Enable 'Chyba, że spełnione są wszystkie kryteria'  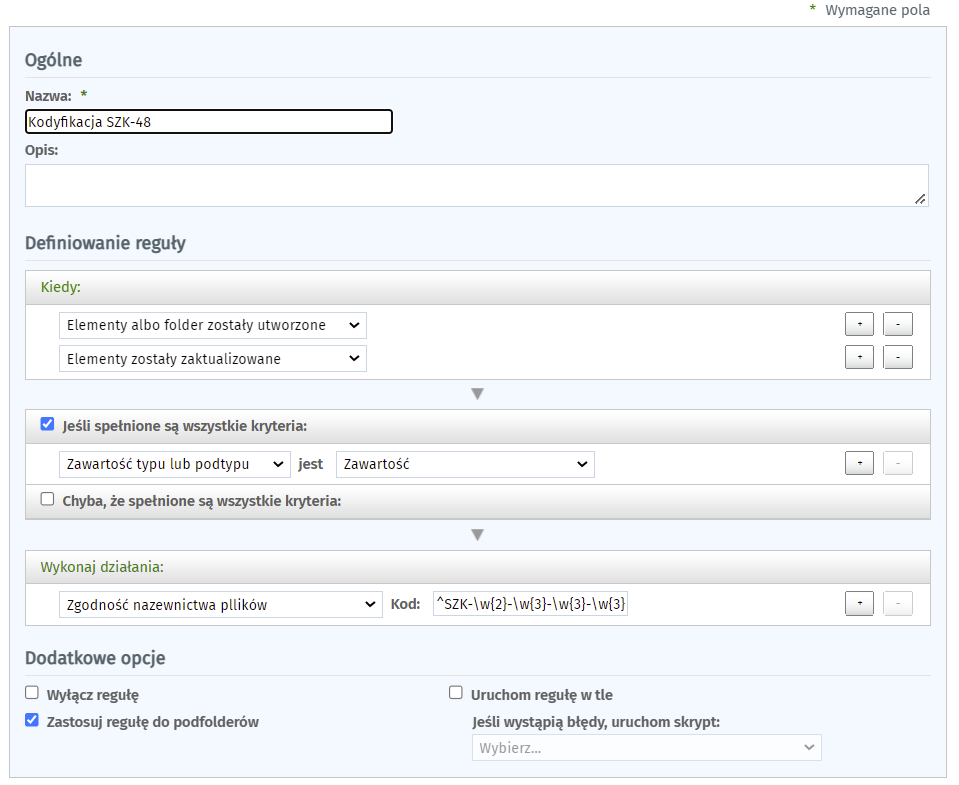click(x=47, y=499)
